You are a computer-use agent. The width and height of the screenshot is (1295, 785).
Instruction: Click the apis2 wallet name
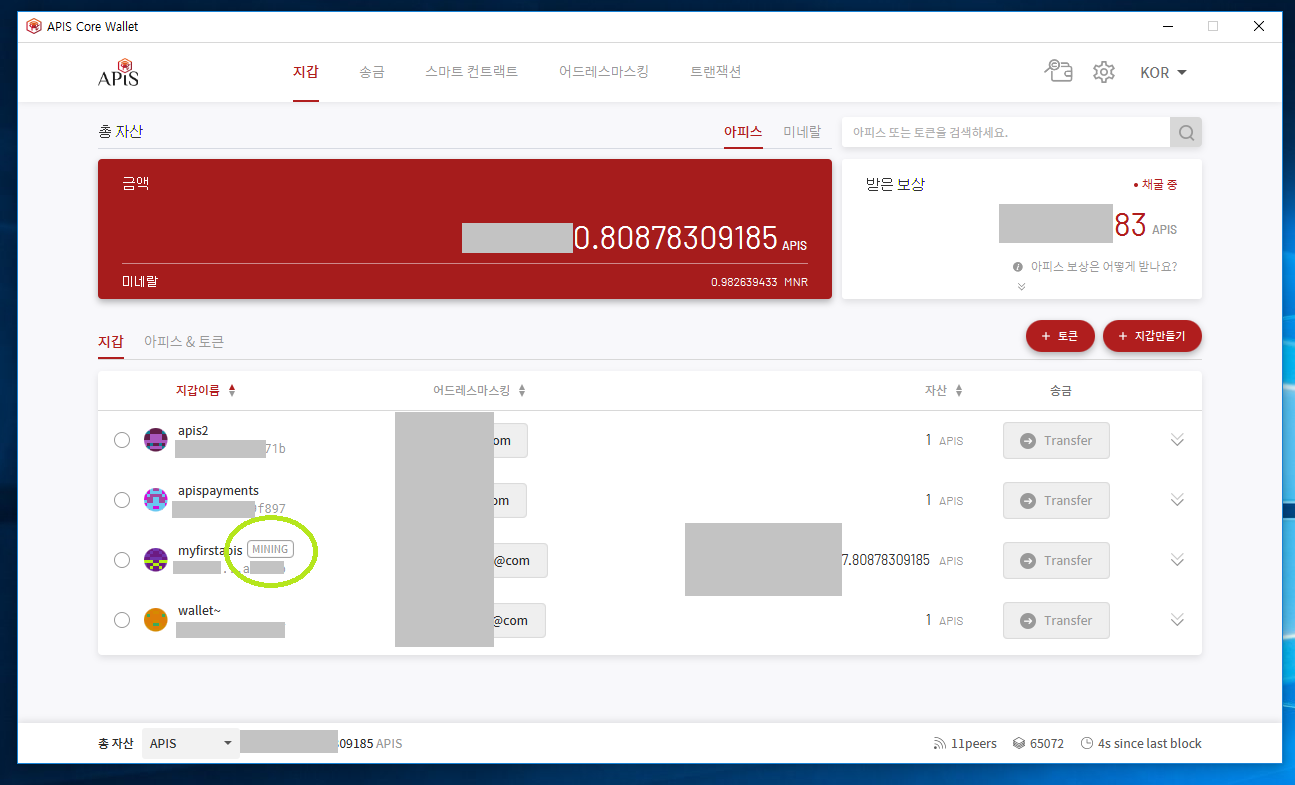click(193, 431)
